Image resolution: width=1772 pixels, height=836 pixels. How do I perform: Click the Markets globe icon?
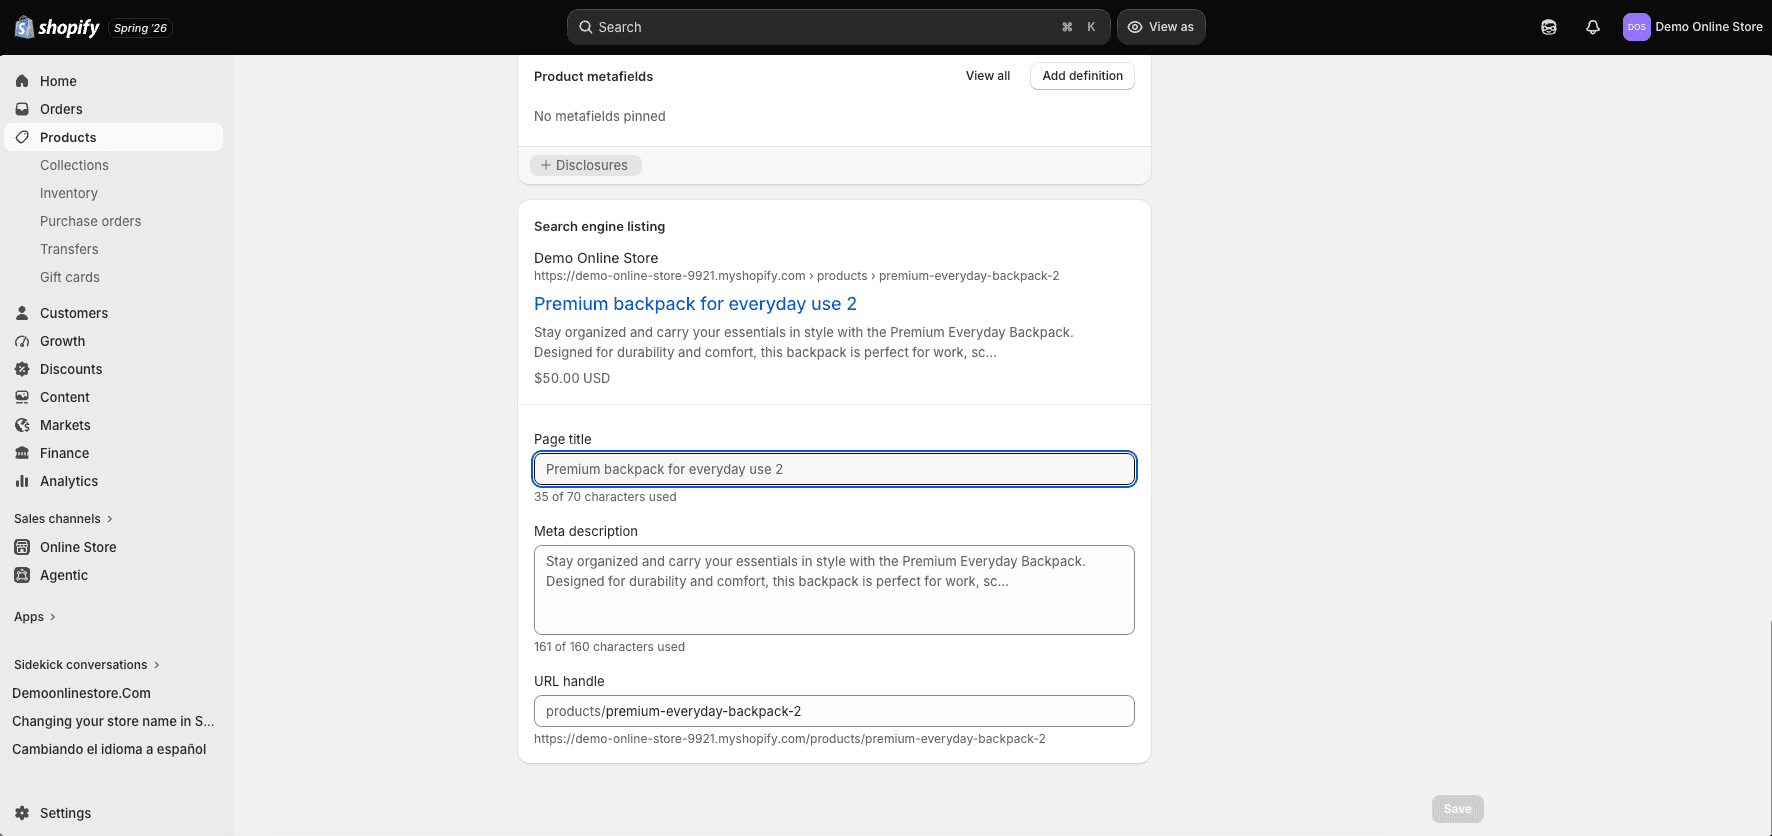pyautogui.click(x=22, y=425)
